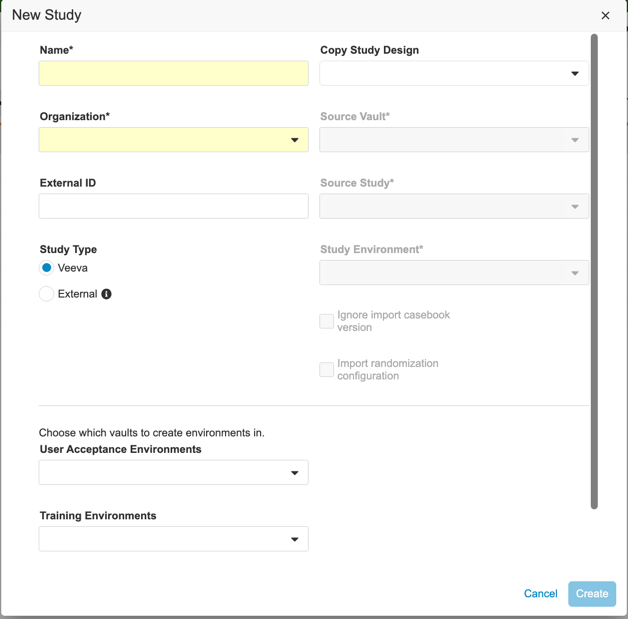
Task: Open the Source Study dropdown
Action: point(453,206)
